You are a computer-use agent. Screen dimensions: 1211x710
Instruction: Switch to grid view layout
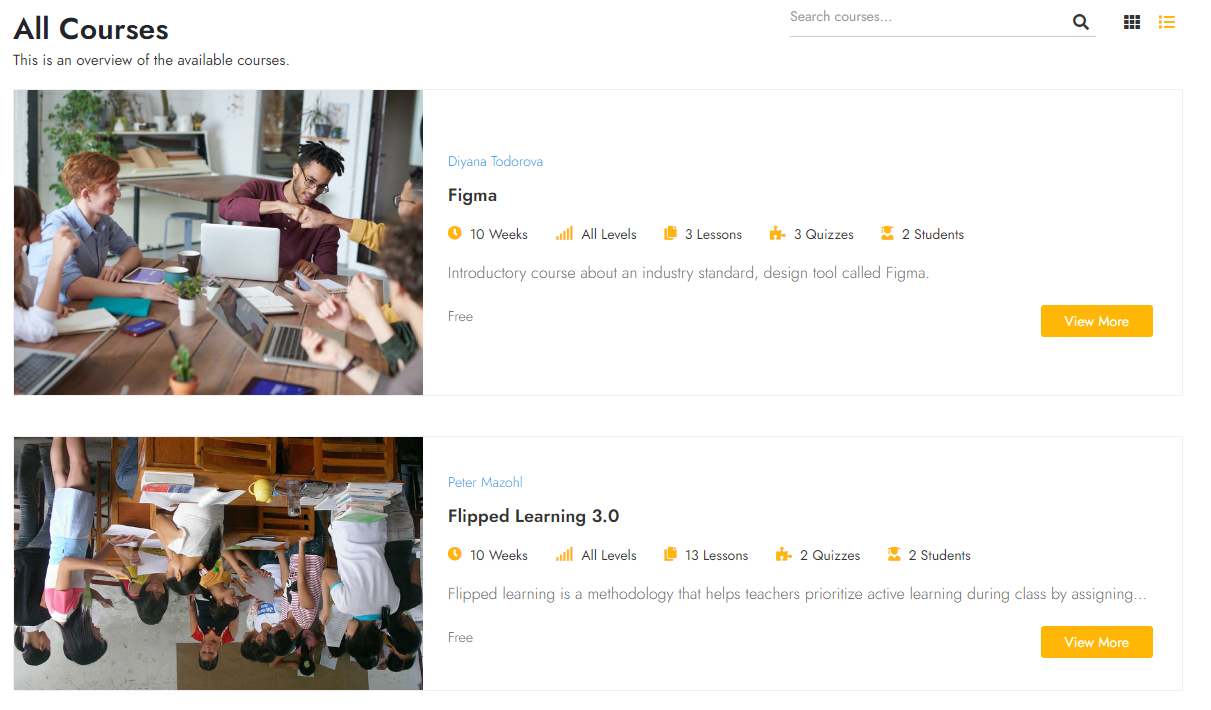coord(1132,22)
